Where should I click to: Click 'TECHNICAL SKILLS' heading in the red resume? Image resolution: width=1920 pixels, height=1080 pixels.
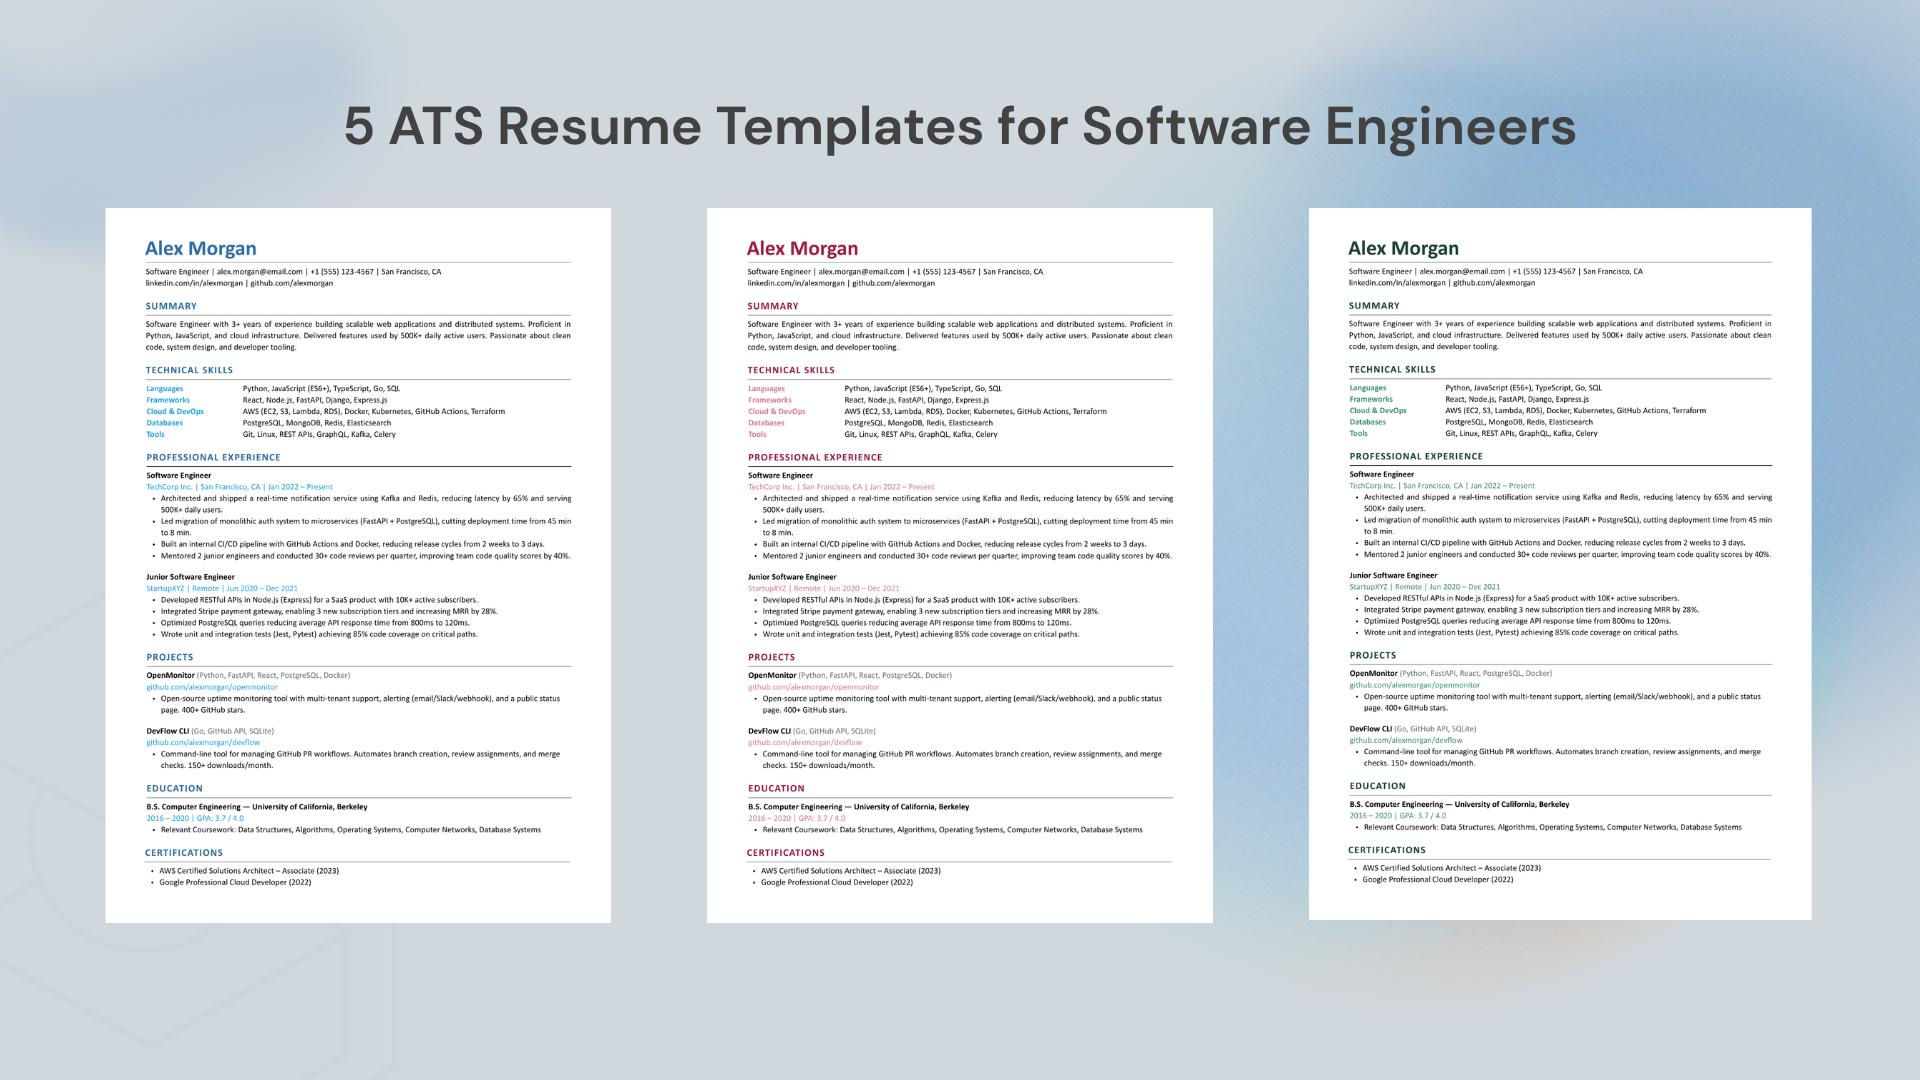[x=791, y=370]
